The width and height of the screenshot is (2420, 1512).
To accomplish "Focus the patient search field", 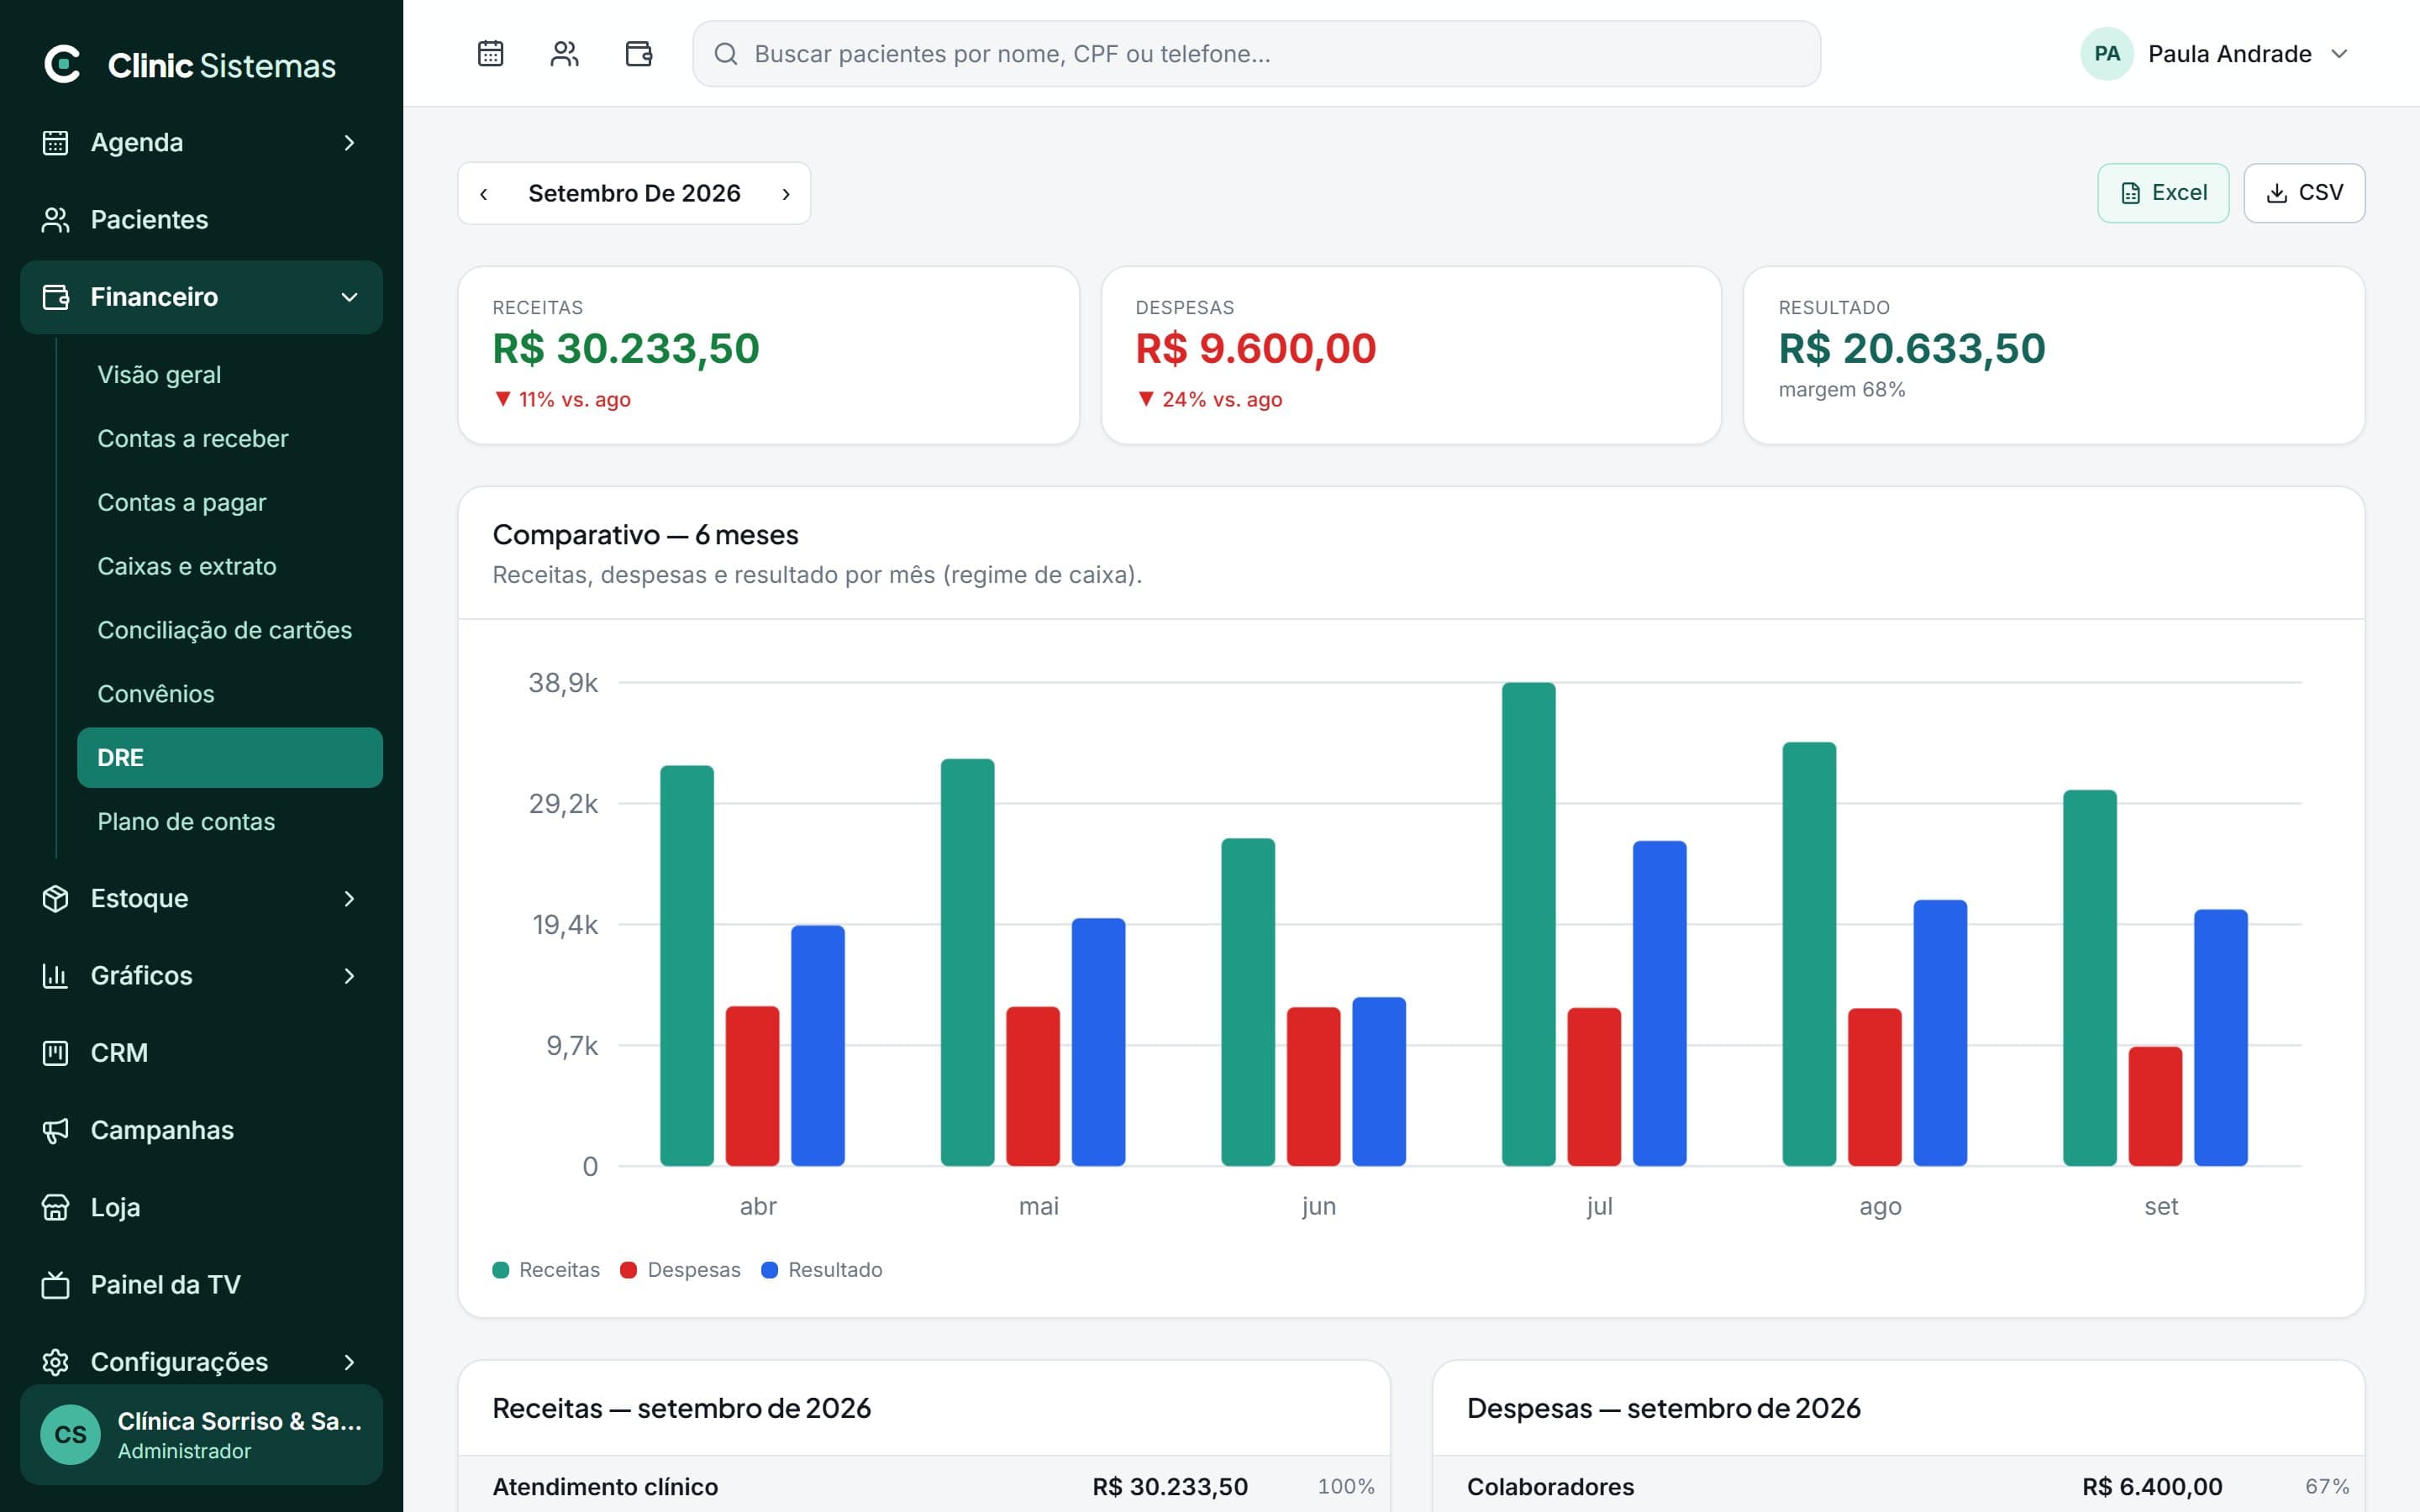I will 1256,54.
